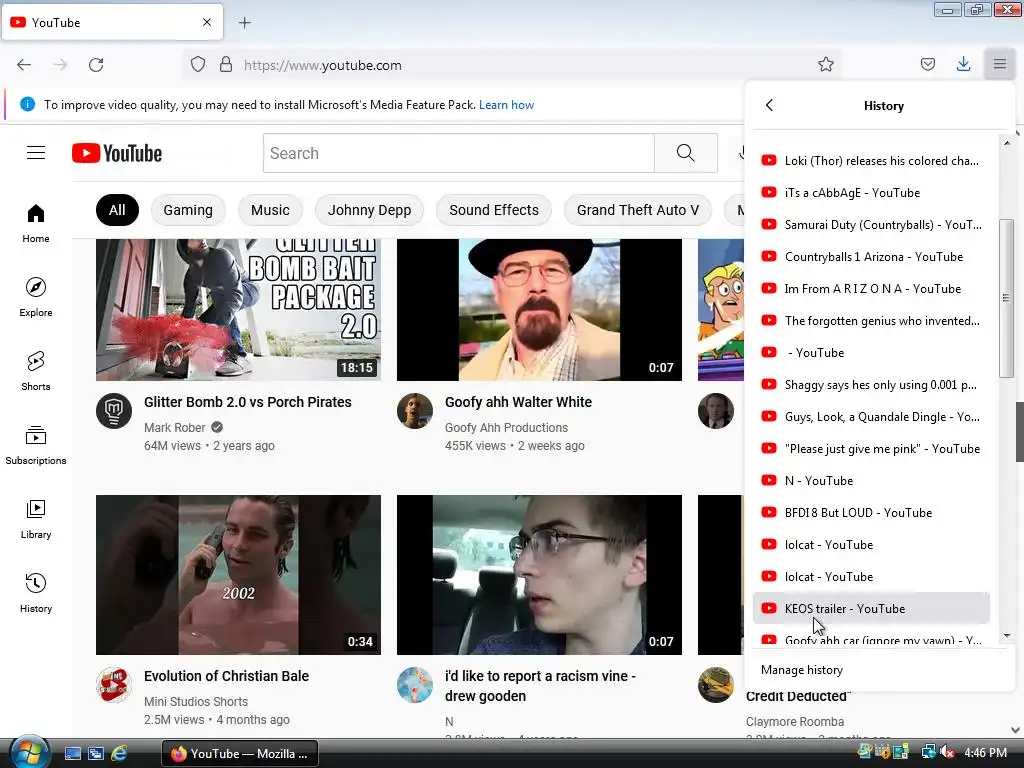This screenshot has height=768, width=1024.
Task: Select the Grand Theft Auto V chip
Action: coord(637,210)
